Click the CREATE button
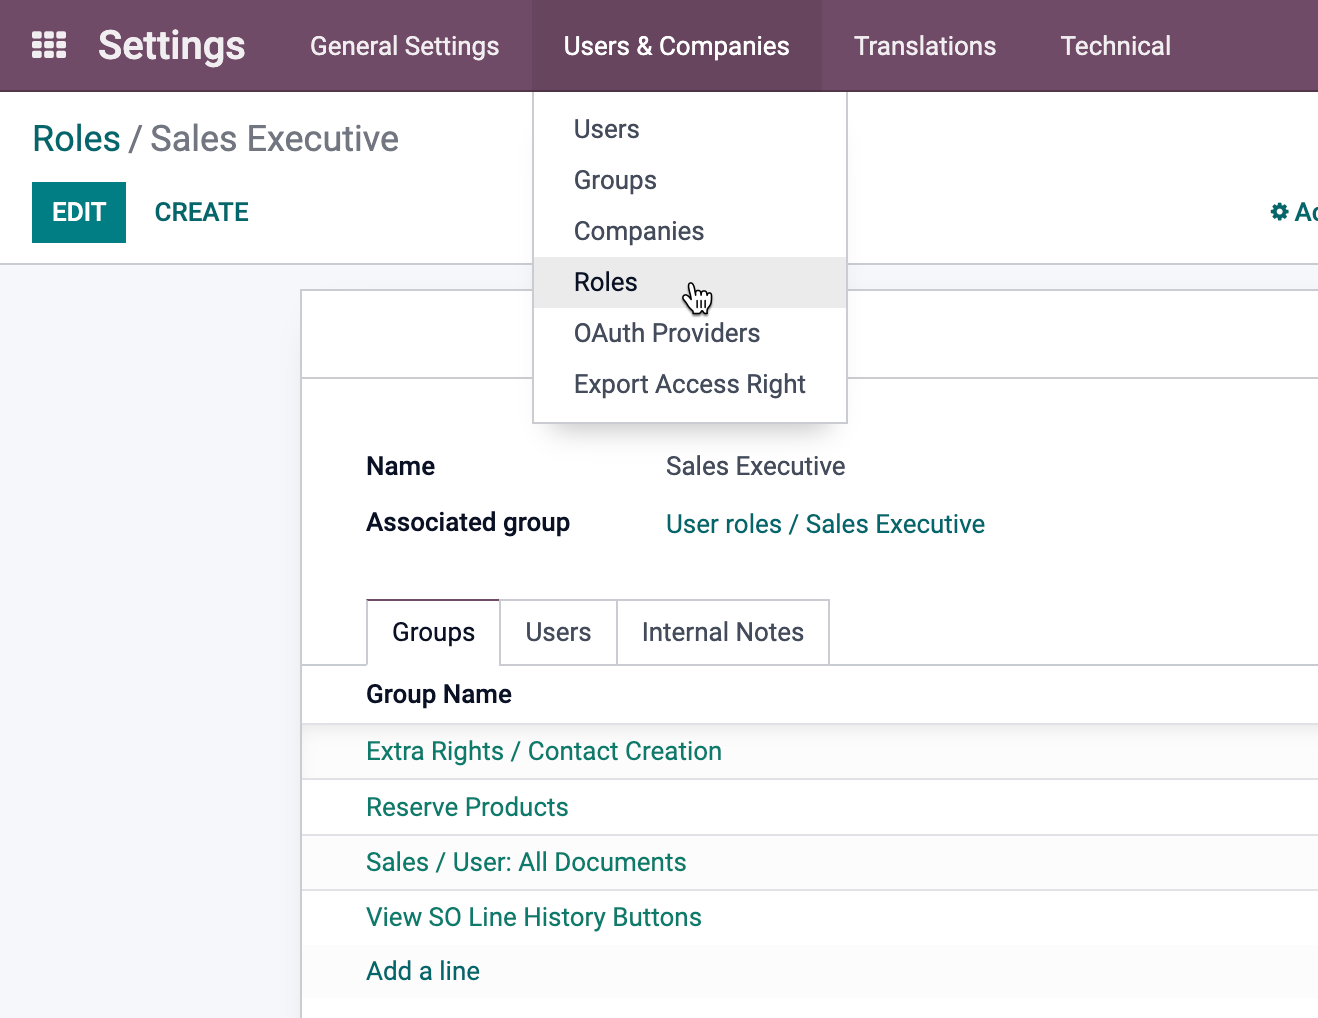1318x1018 pixels. click(201, 212)
